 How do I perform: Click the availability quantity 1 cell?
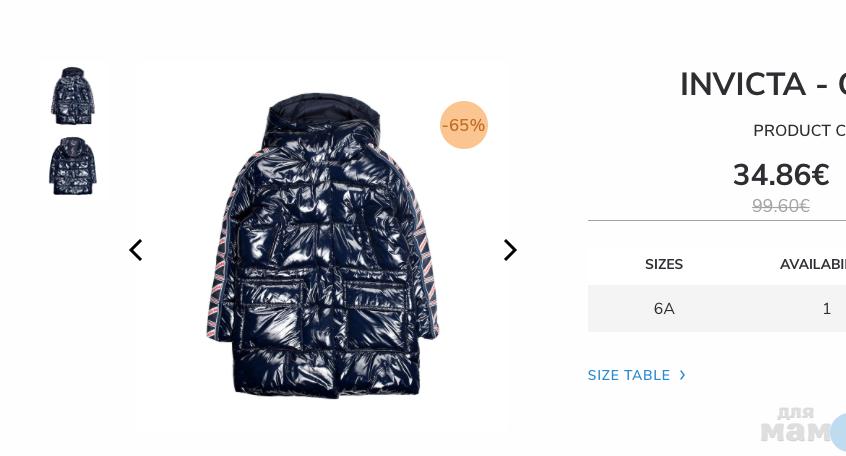826,309
